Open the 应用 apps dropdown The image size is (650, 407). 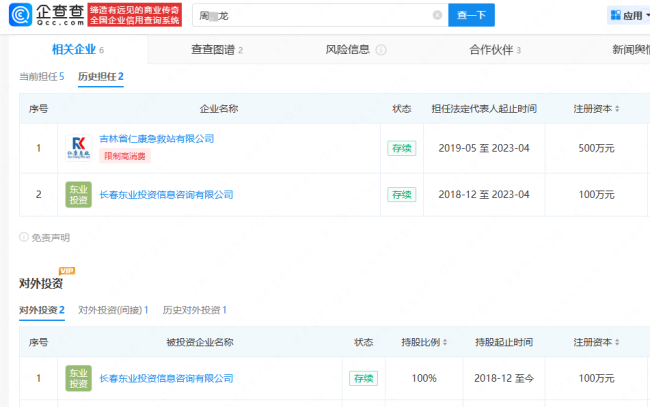629,15
